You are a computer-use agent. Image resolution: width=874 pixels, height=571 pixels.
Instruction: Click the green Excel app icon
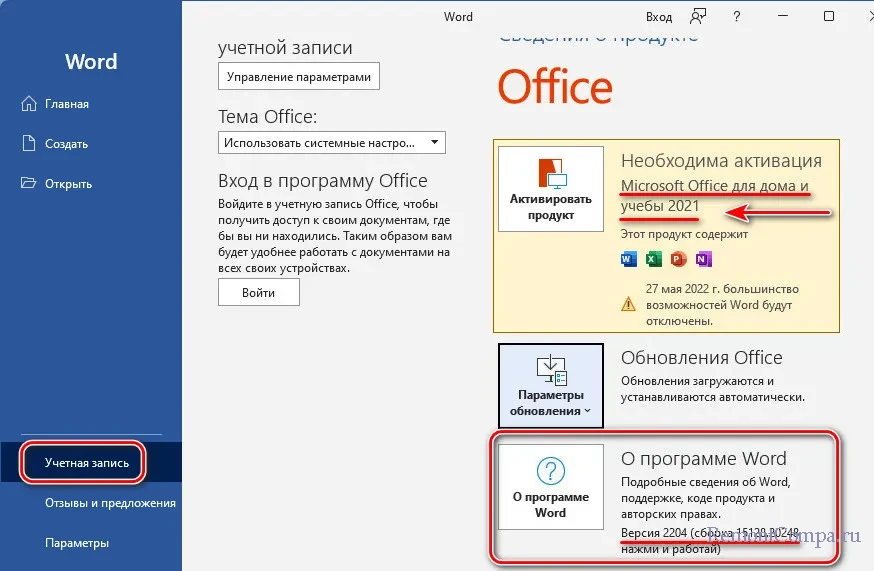(654, 259)
